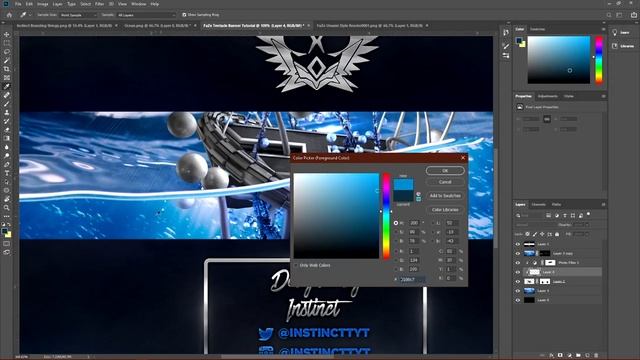Select the R red radio button
This screenshot has height=360, width=640.
point(396,251)
